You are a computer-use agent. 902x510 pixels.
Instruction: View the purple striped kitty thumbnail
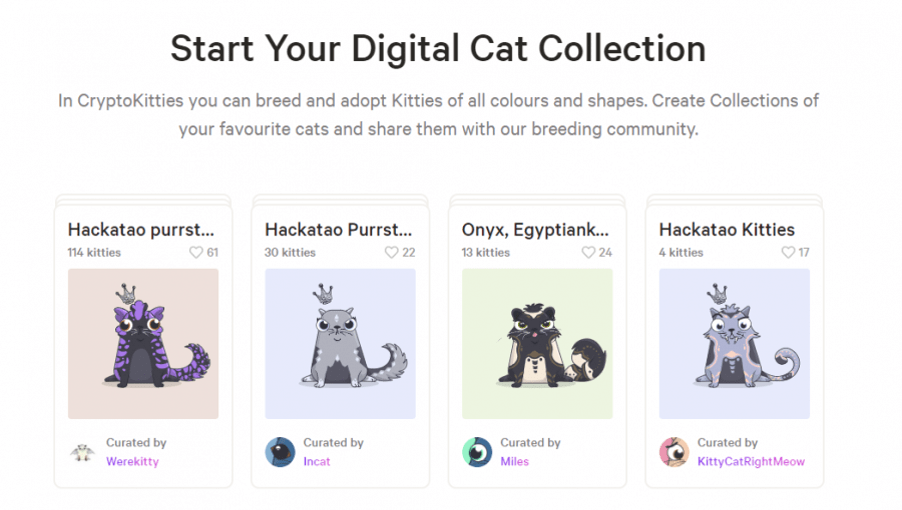[x=143, y=344]
